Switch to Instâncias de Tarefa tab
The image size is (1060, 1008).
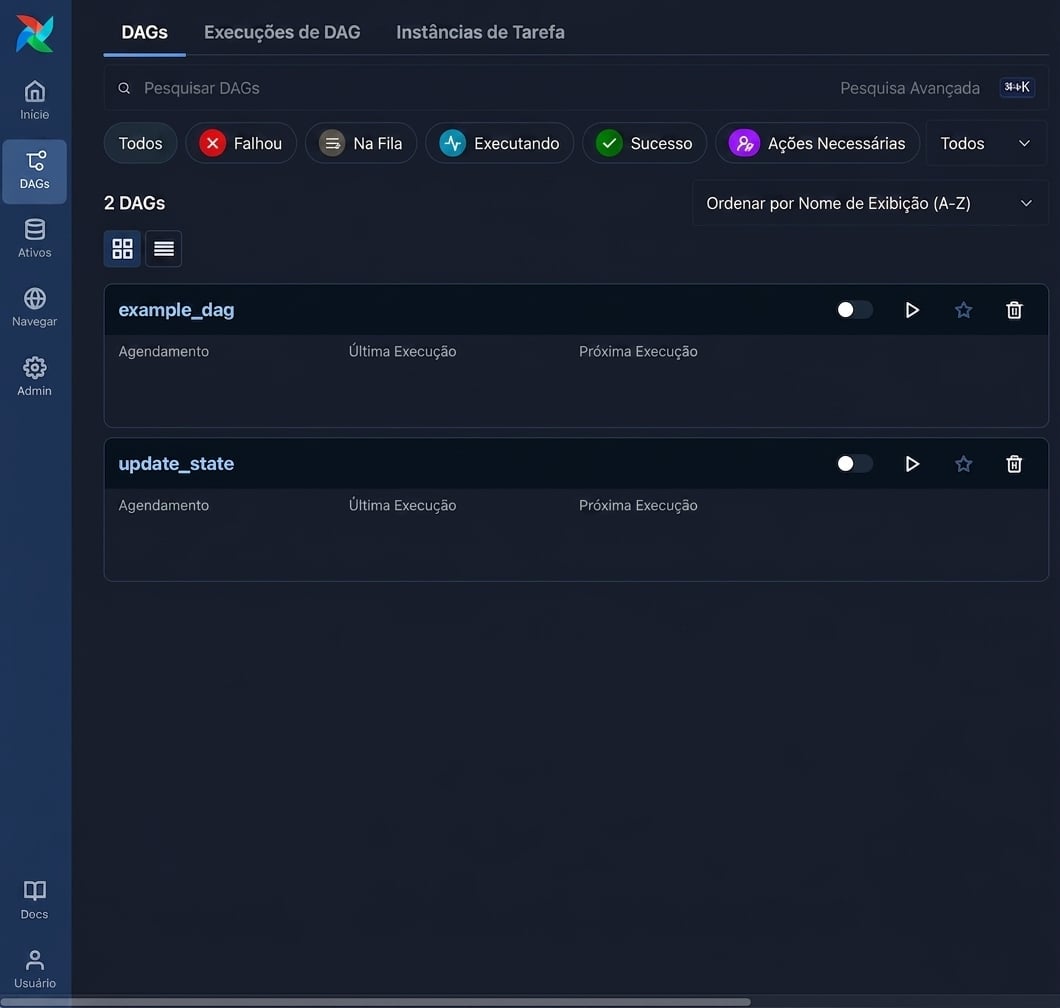480,32
